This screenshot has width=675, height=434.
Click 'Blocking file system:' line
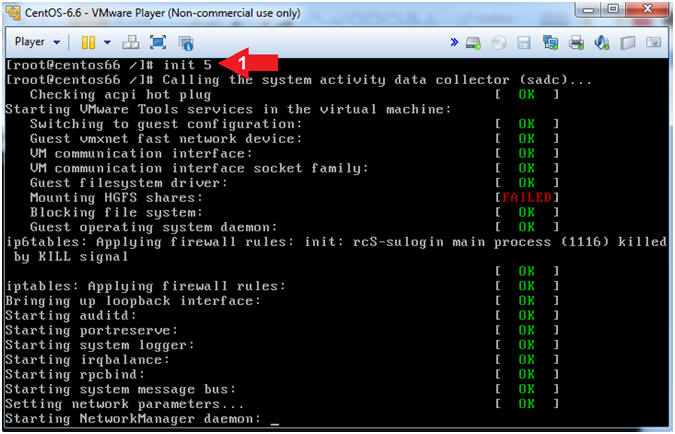(116, 213)
